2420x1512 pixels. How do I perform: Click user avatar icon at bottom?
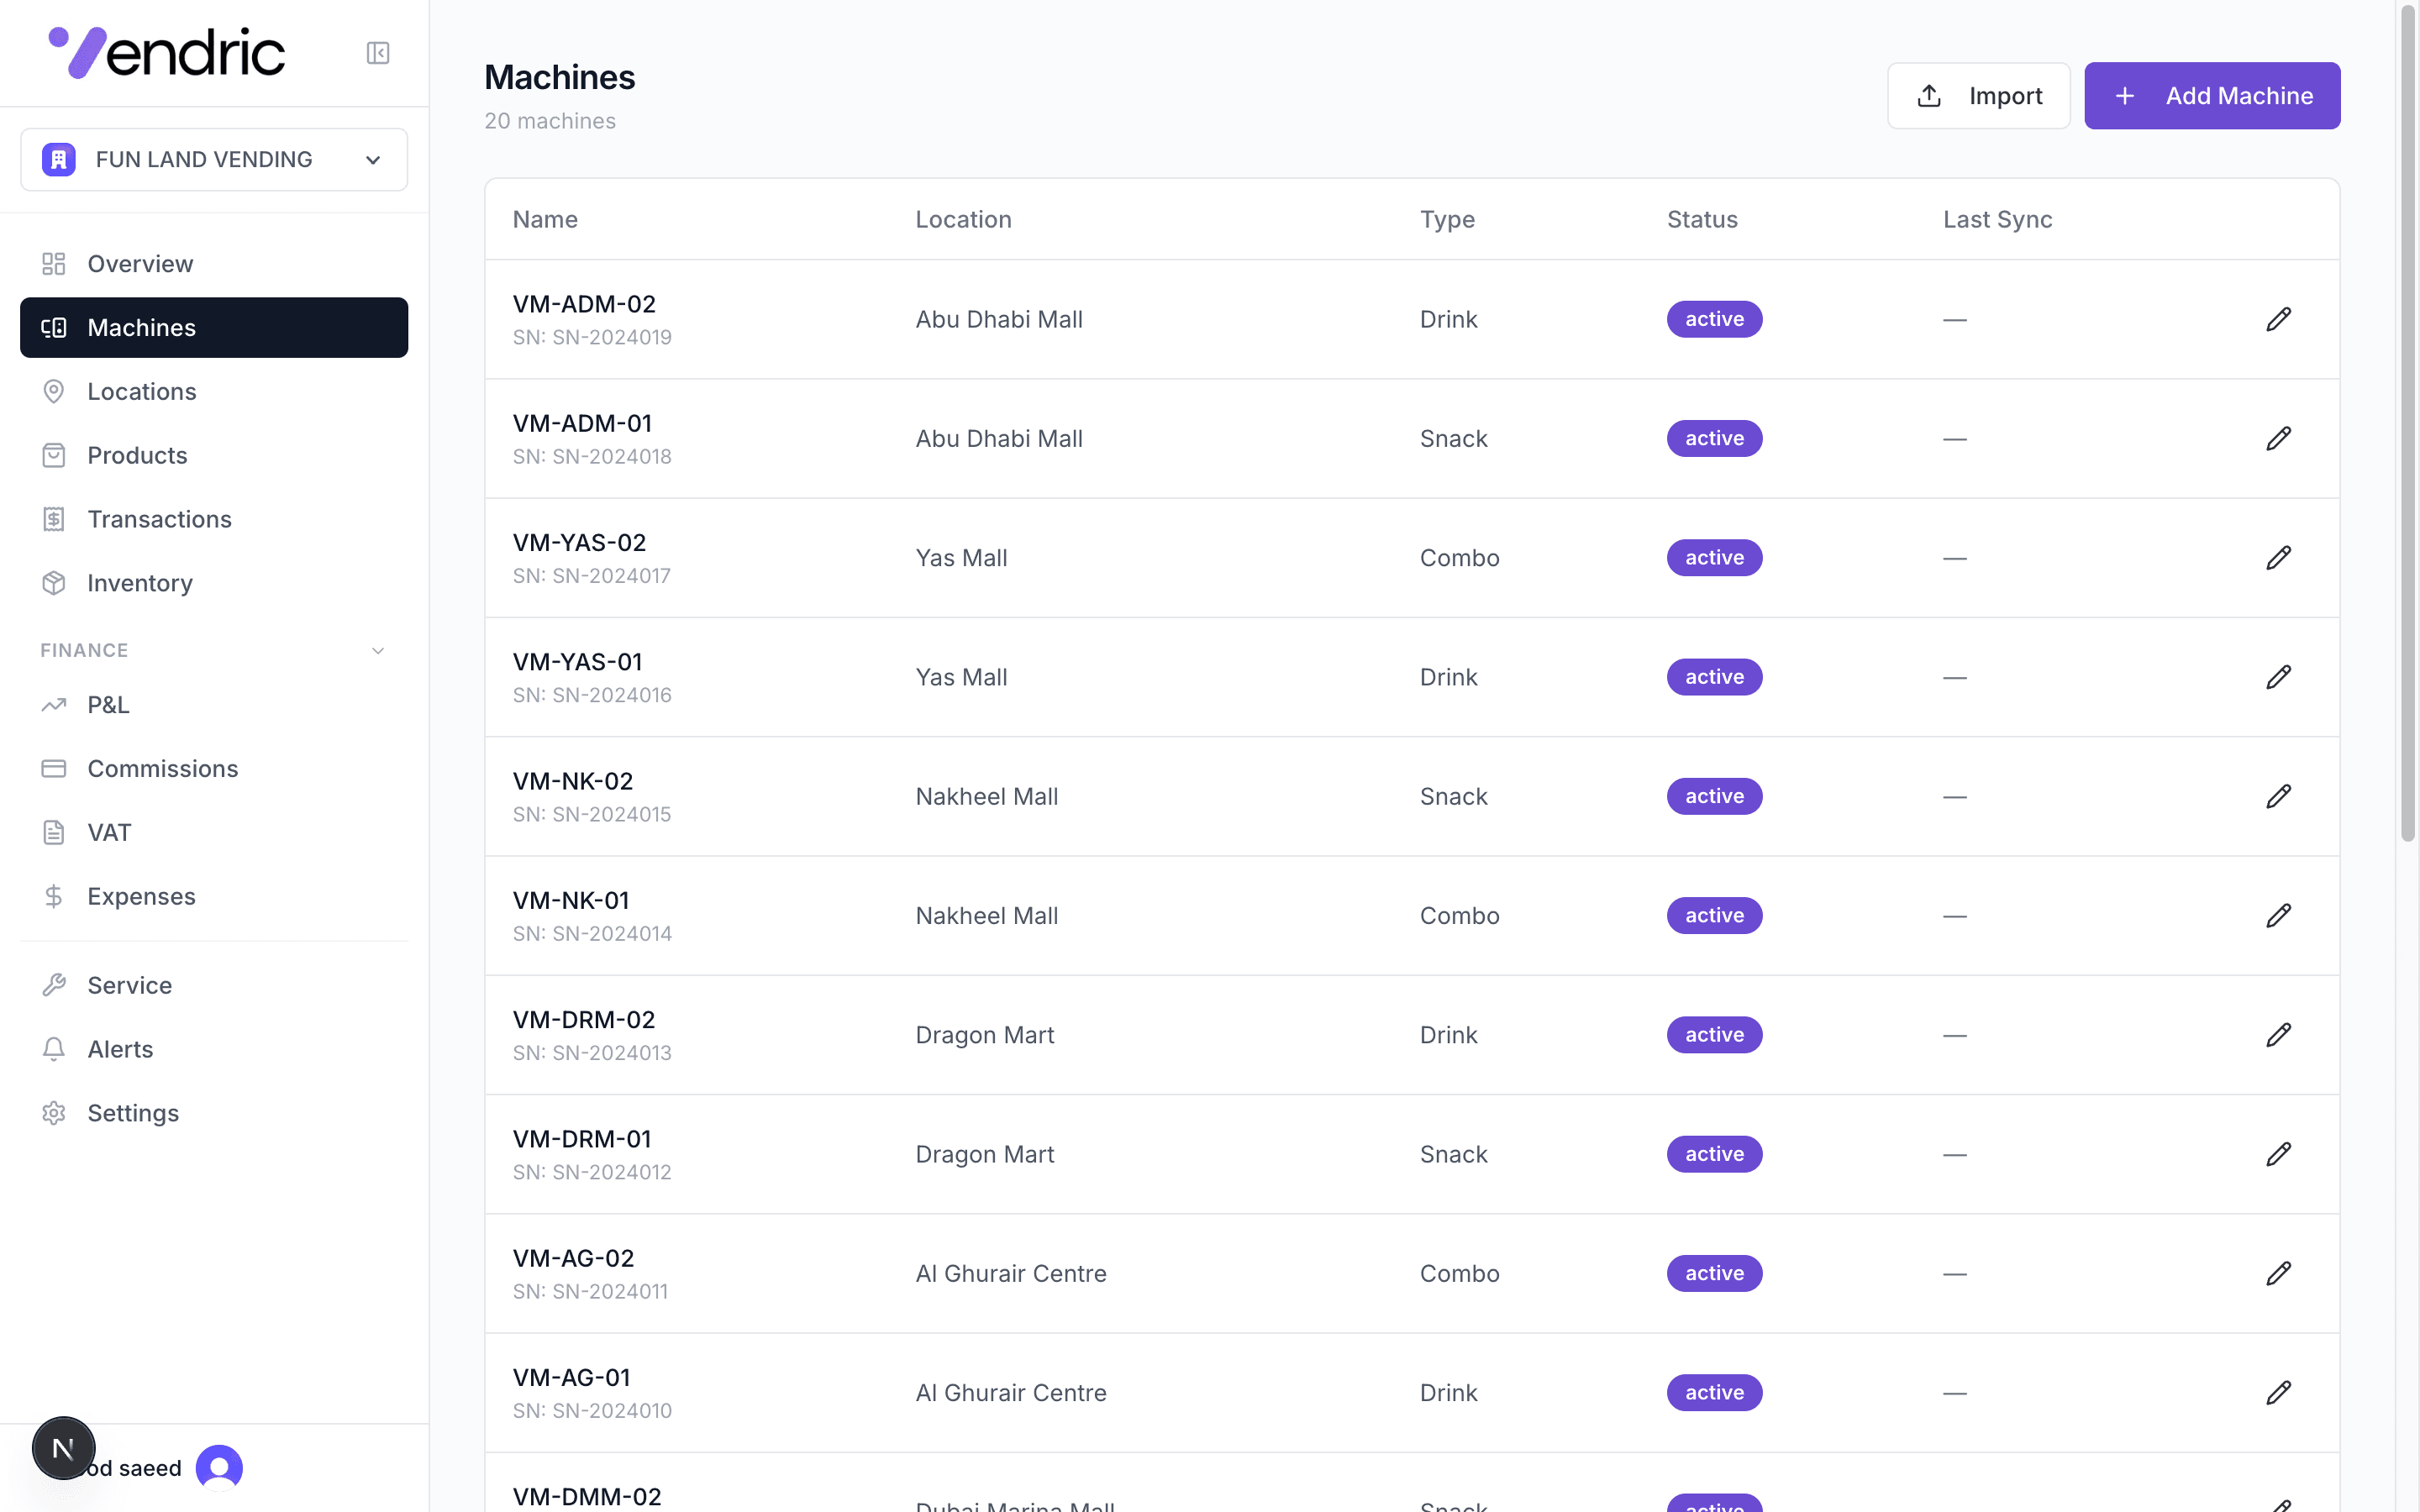coord(219,1467)
